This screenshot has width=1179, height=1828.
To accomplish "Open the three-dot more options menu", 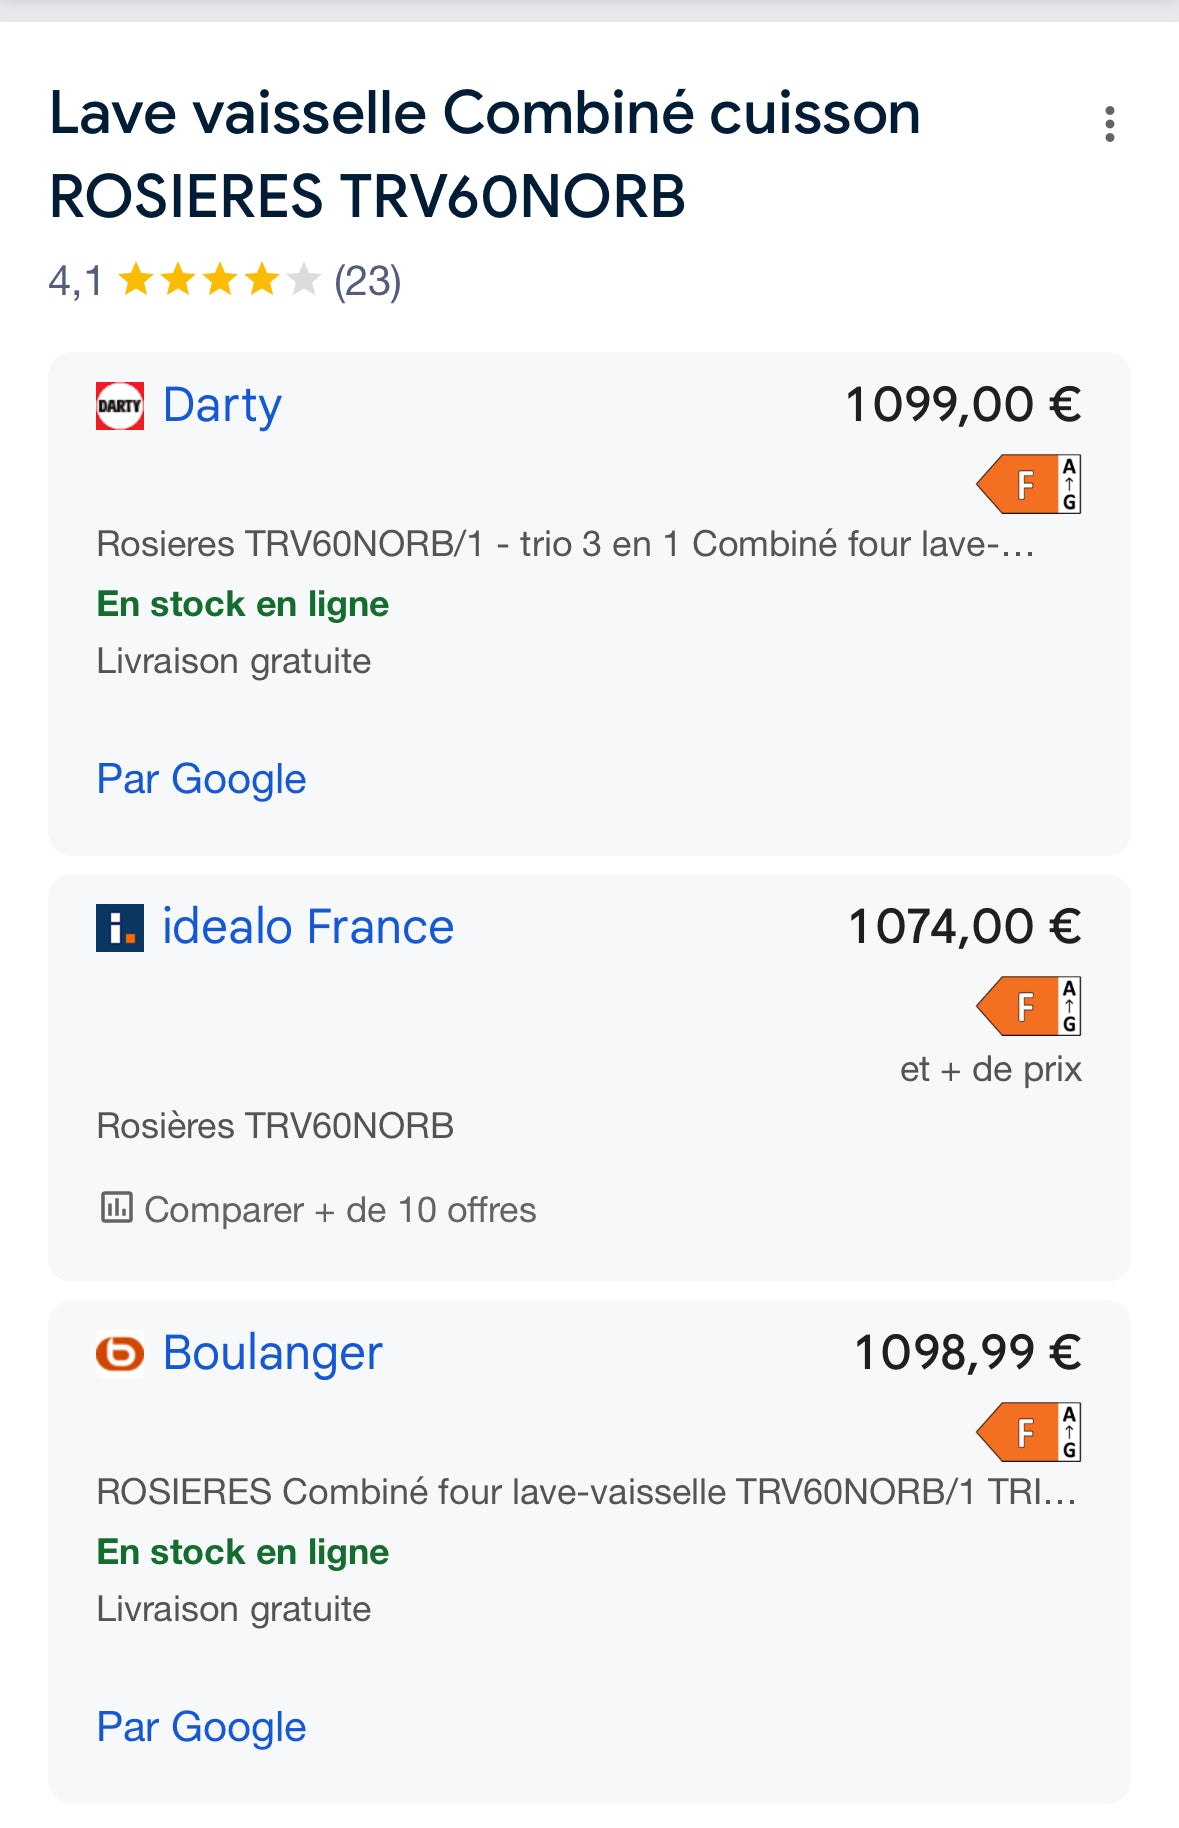I will tap(1109, 124).
